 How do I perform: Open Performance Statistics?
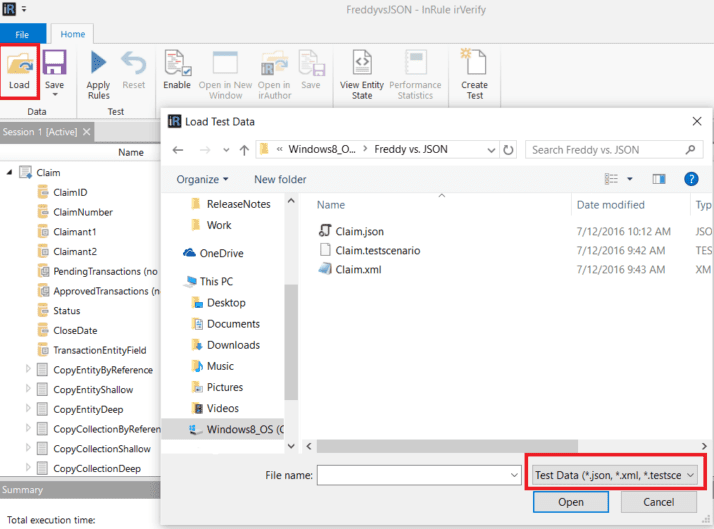(x=415, y=75)
